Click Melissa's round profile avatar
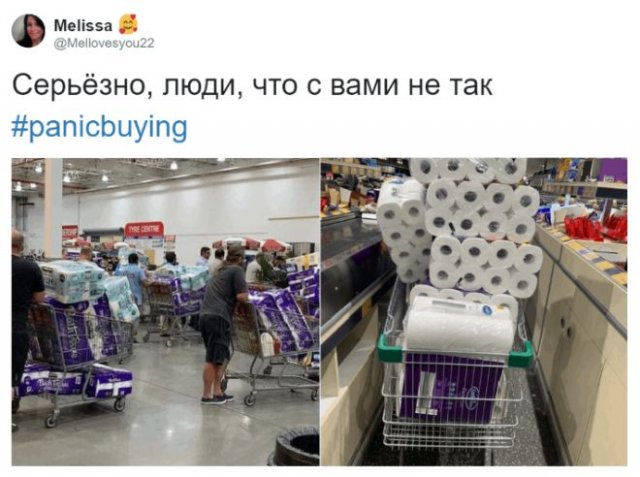Image resolution: width=640 pixels, height=477 pixels. pyautogui.click(x=28, y=31)
